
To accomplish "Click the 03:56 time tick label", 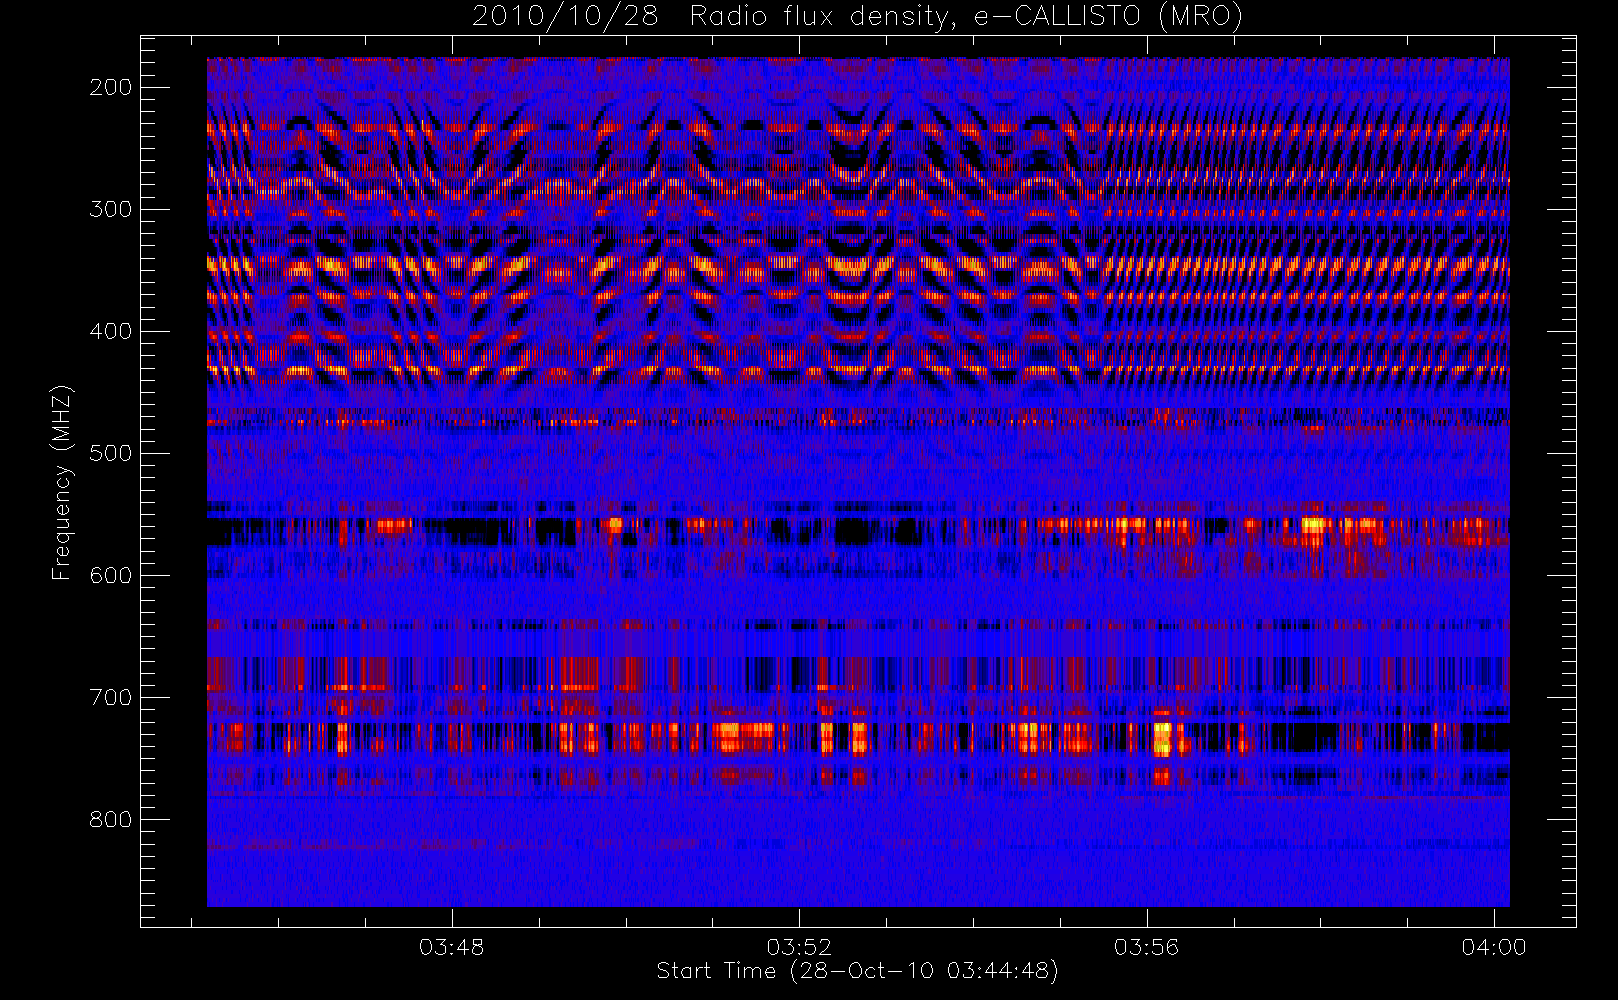I will [1146, 947].
